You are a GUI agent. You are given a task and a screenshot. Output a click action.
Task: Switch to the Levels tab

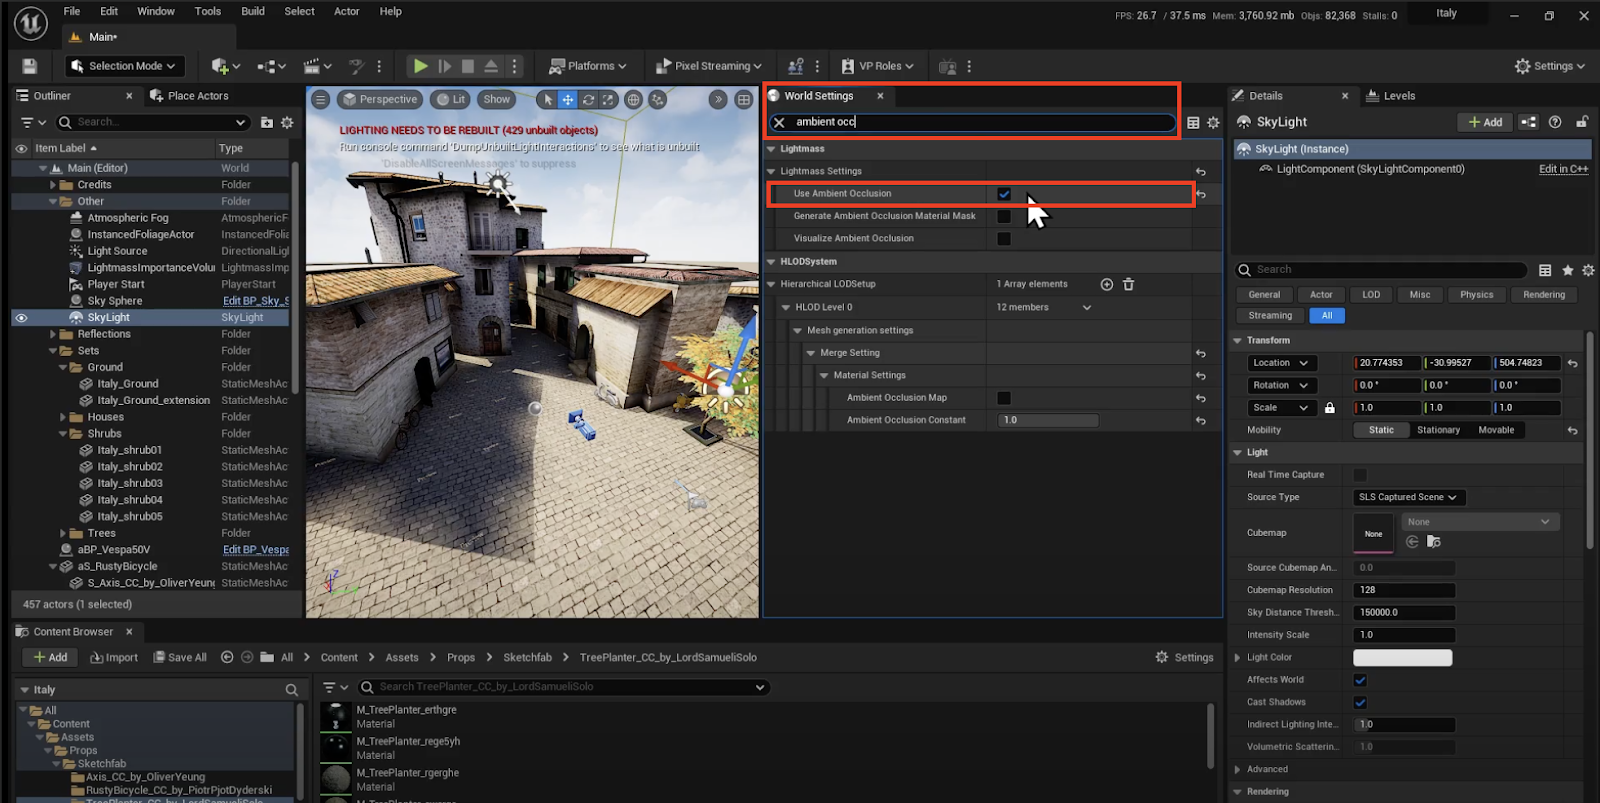click(1398, 96)
